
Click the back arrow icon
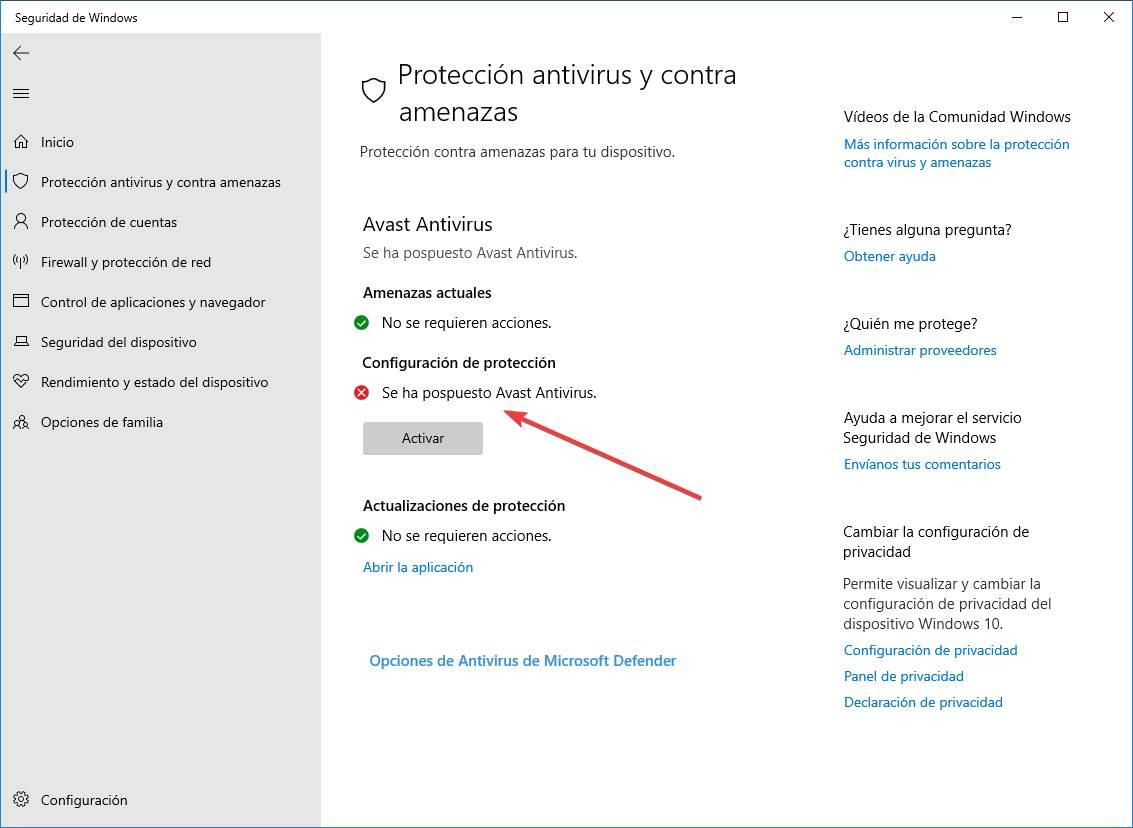[21, 53]
